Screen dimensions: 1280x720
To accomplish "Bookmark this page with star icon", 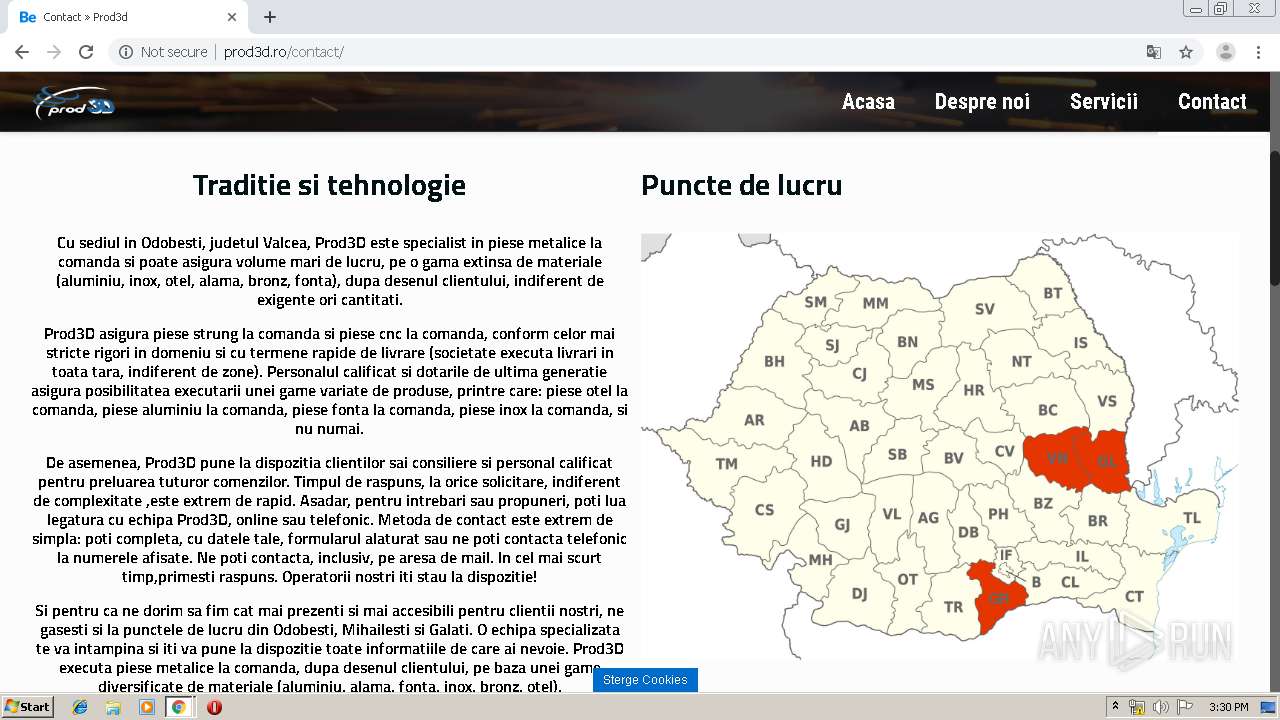I will [1186, 52].
